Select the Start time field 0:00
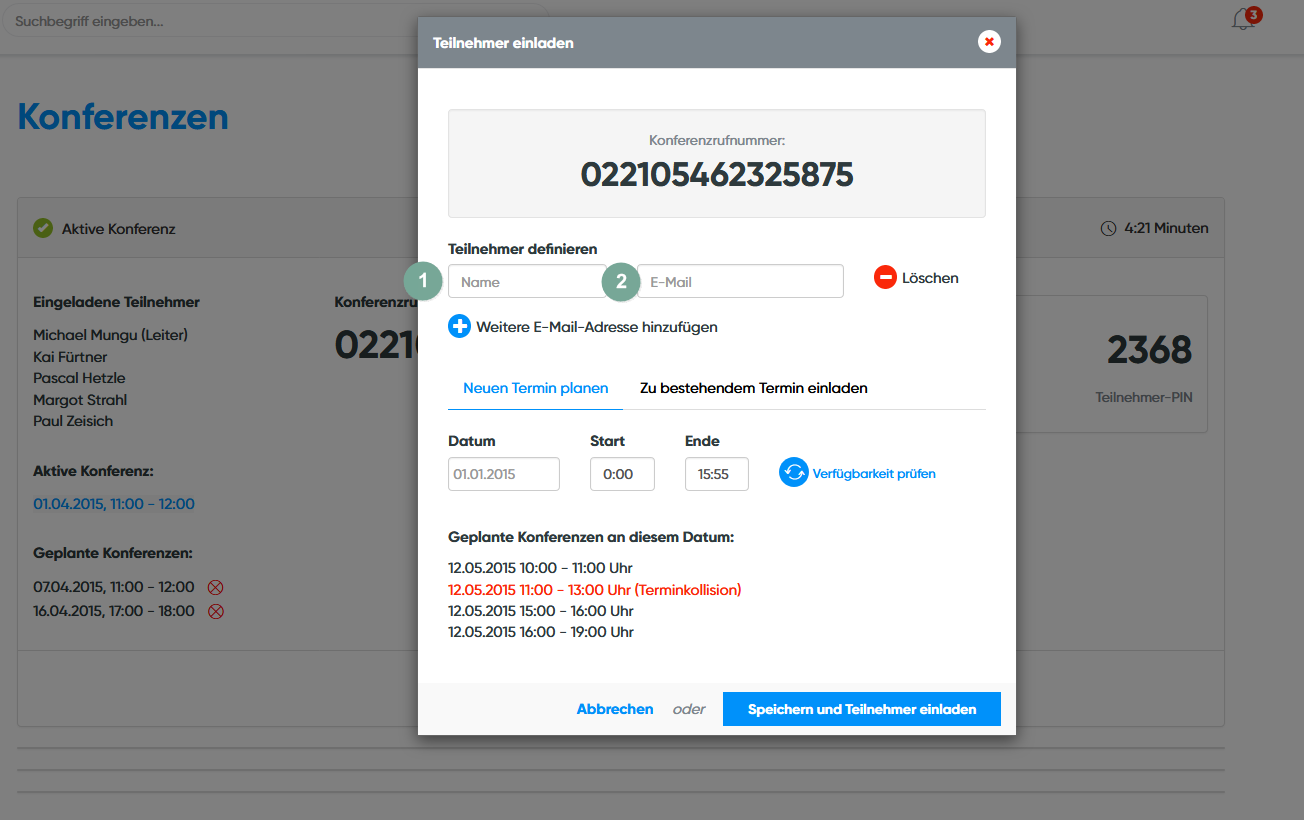Image resolution: width=1304 pixels, height=820 pixels. pos(622,474)
